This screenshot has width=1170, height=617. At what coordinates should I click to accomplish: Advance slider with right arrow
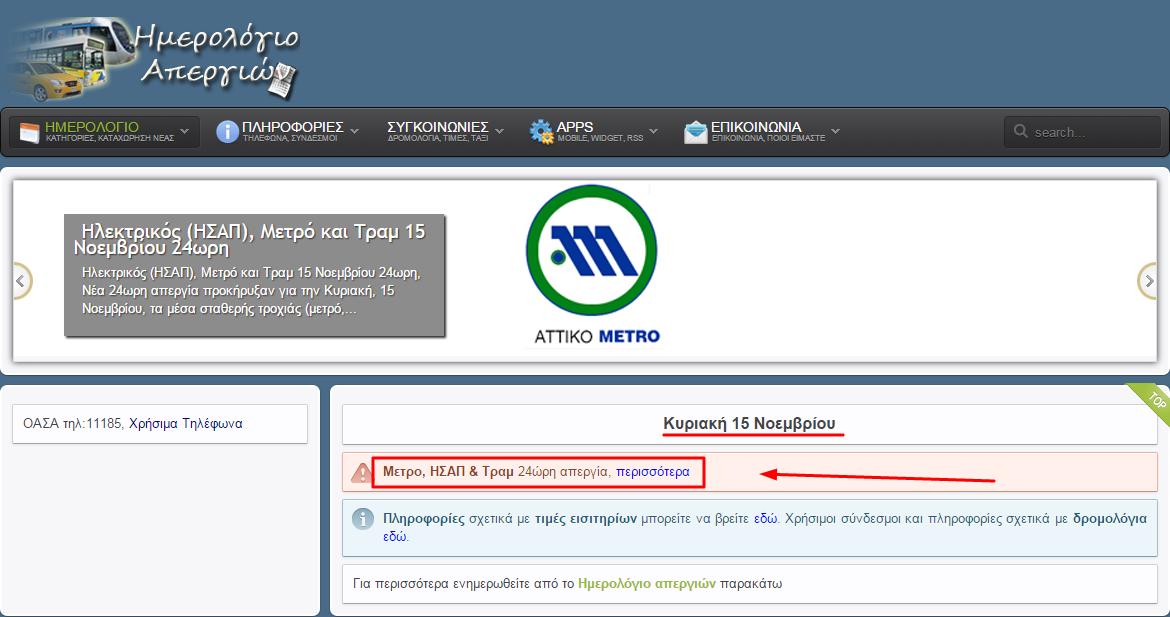[x=1148, y=281]
